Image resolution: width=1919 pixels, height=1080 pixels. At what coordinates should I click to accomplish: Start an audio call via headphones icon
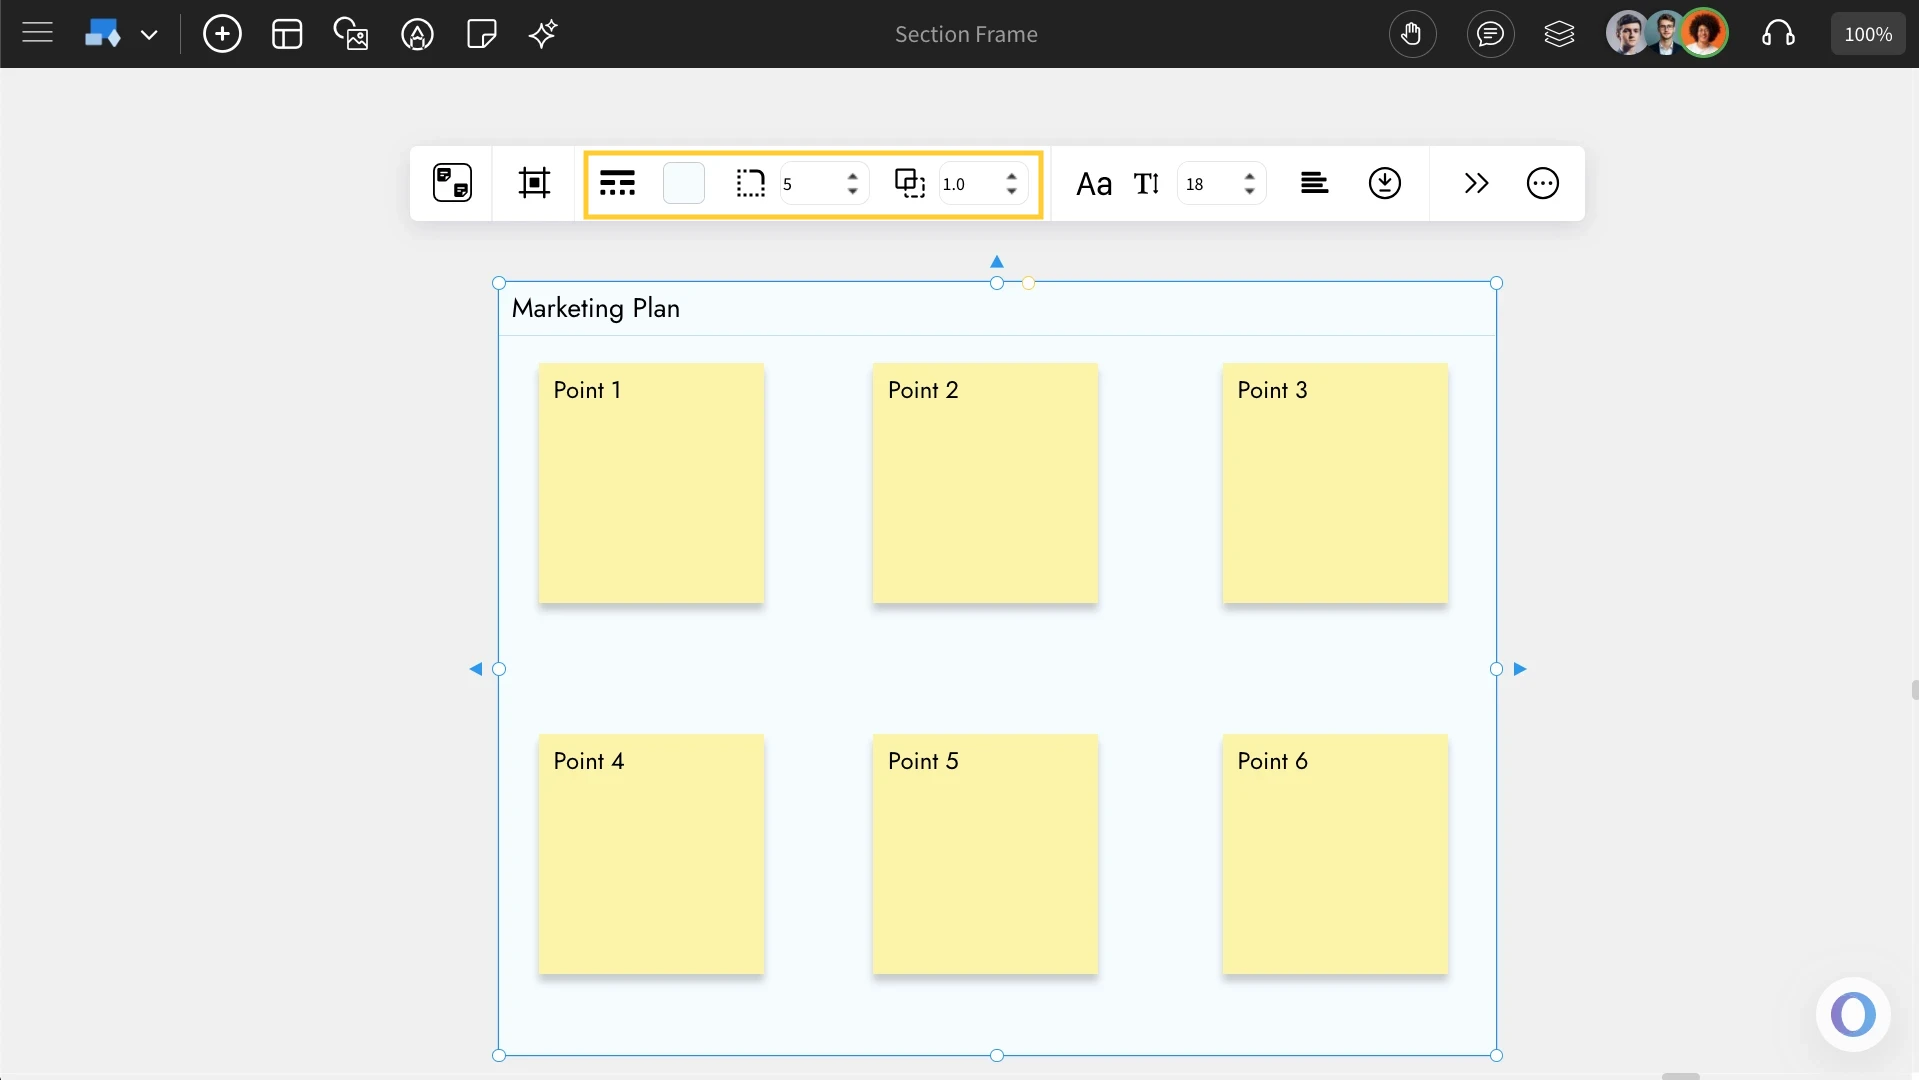click(x=1780, y=33)
